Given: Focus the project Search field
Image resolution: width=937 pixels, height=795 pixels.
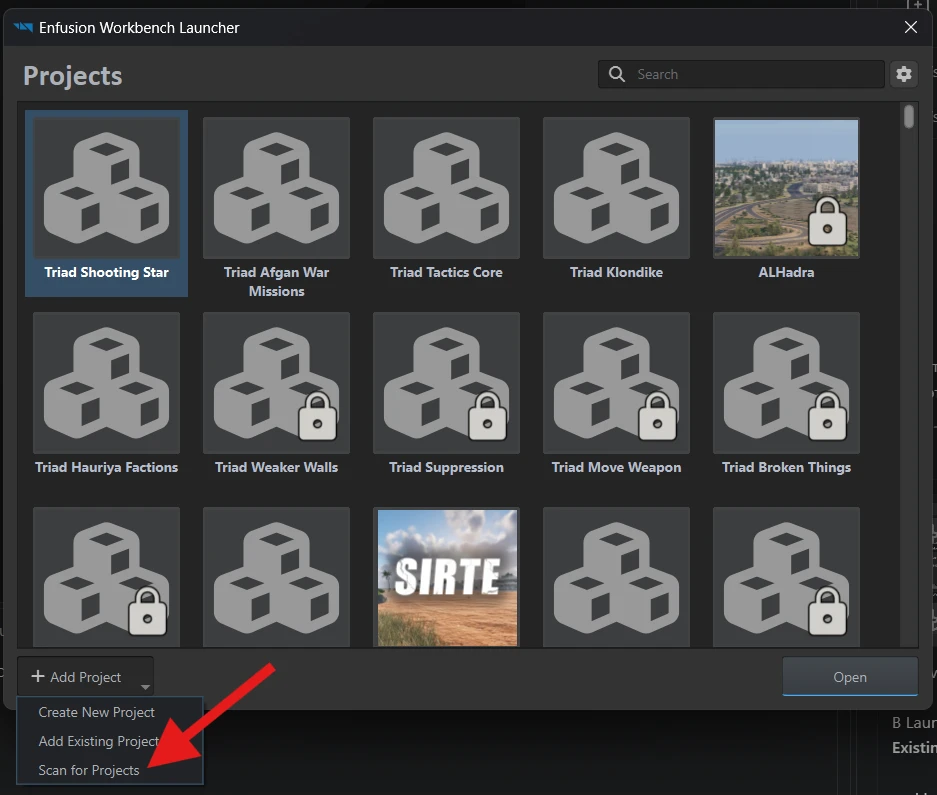Looking at the screenshot, I should pyautogui.click(x=741, y=74).
